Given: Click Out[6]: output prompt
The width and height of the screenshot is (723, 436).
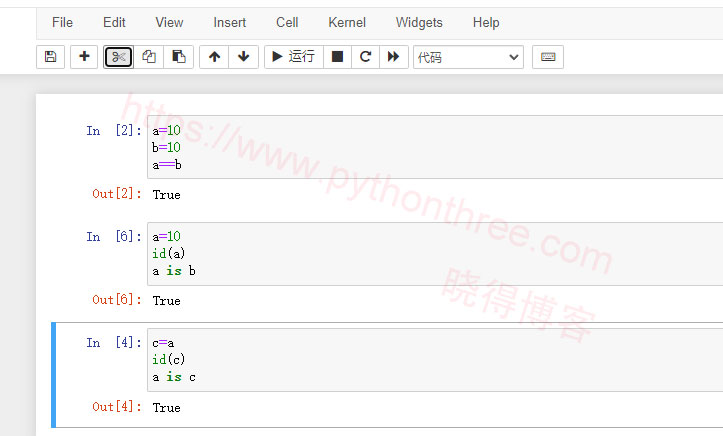Looking at the screenshot, I should tap(117, 300).
